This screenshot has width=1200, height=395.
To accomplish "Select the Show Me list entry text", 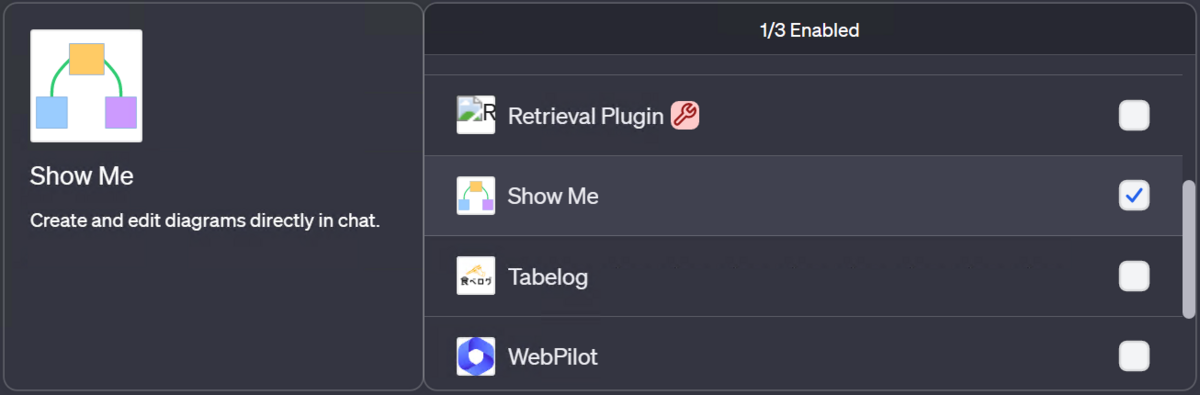I will [553, 196].
